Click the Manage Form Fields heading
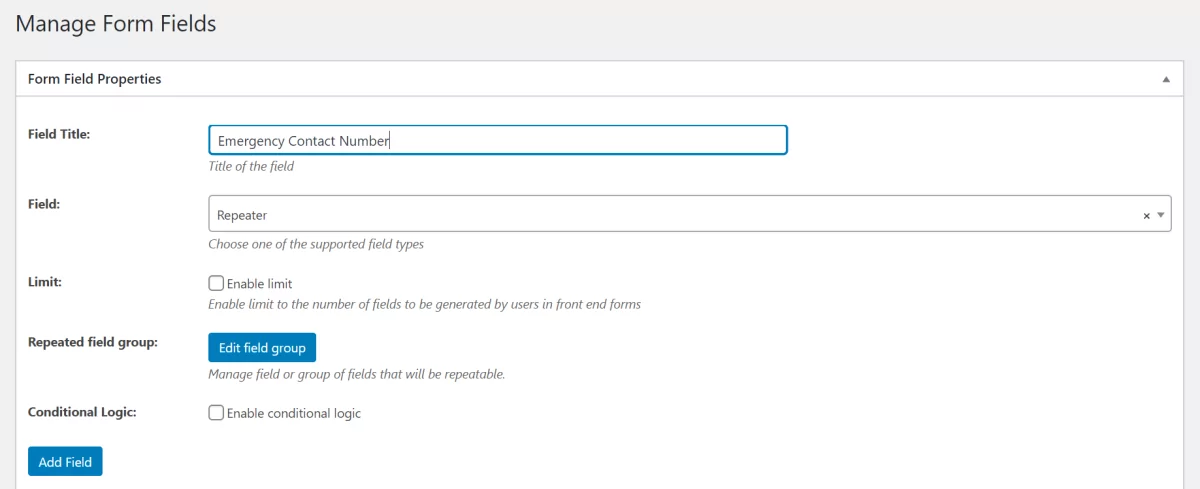1200x489 pixels. pyautogui.click(x=116, y=24)
